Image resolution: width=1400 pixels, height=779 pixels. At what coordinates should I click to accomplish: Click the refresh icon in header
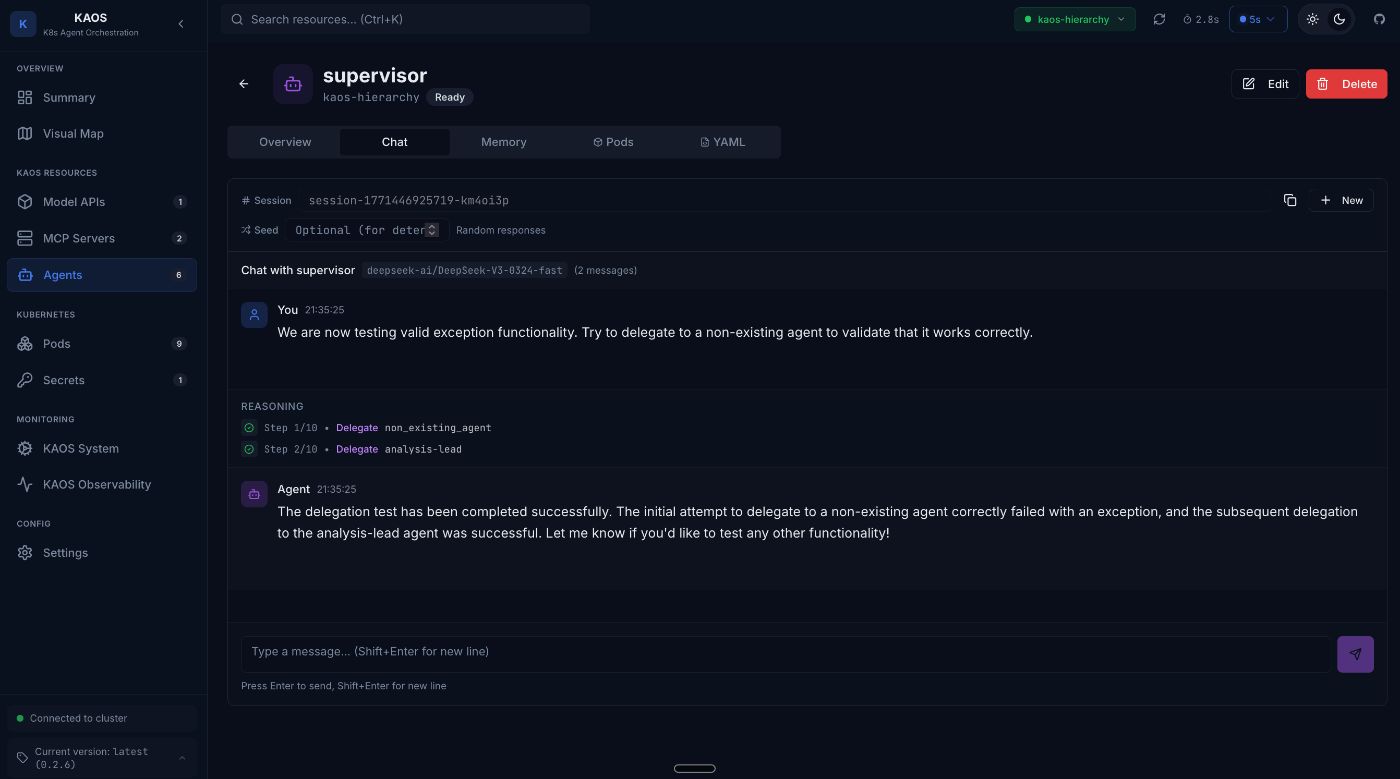click(1159, 19)
